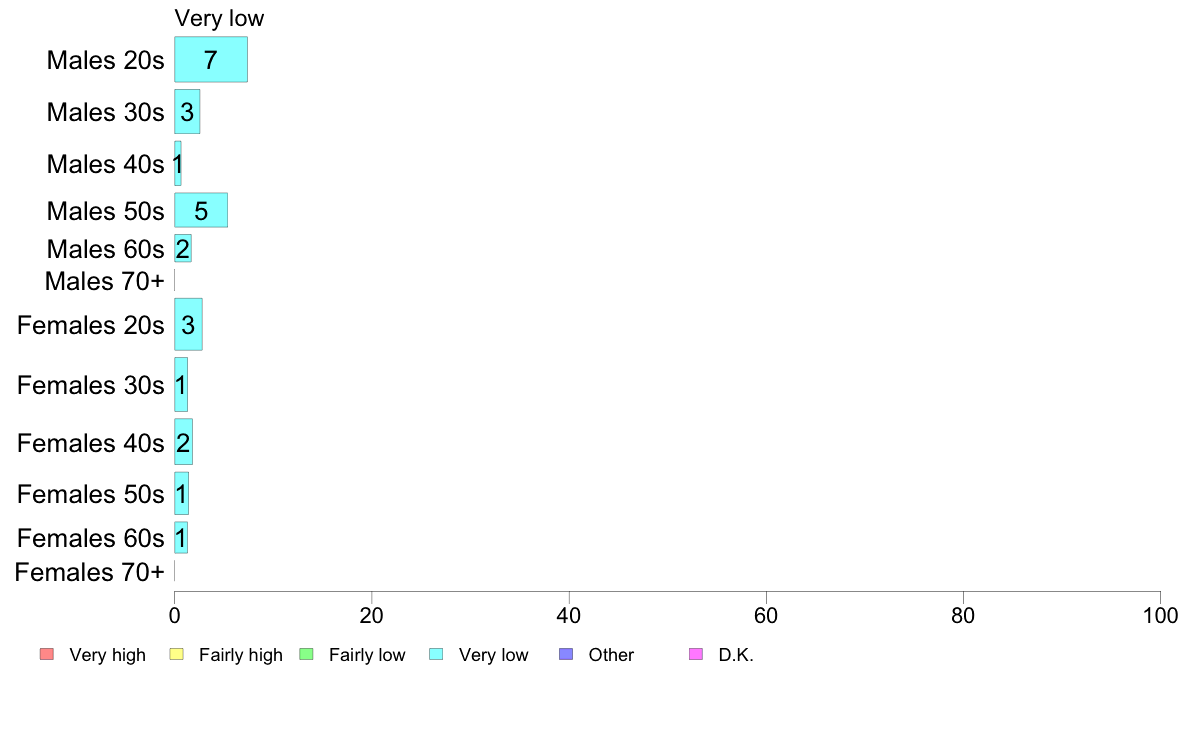Click the Fairly high yellow legend swatch
The image size is (1188, 736).
coord(177,654)
